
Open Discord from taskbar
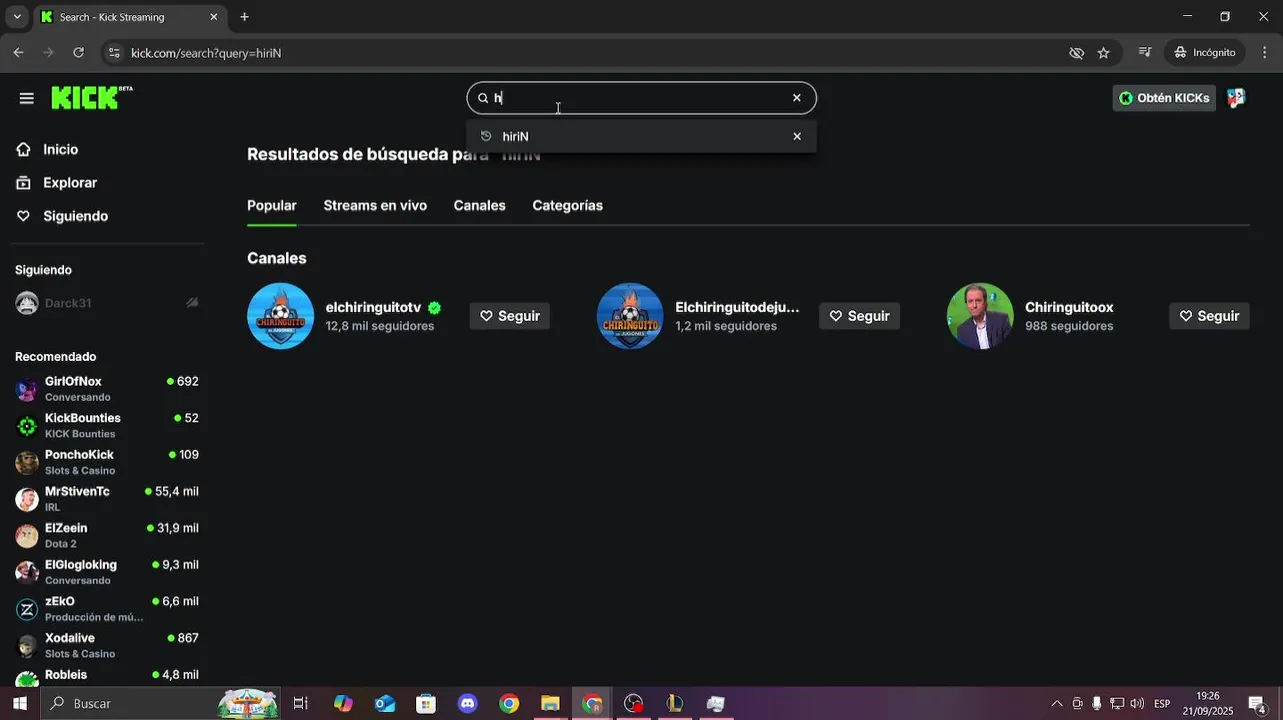[467, 704]
